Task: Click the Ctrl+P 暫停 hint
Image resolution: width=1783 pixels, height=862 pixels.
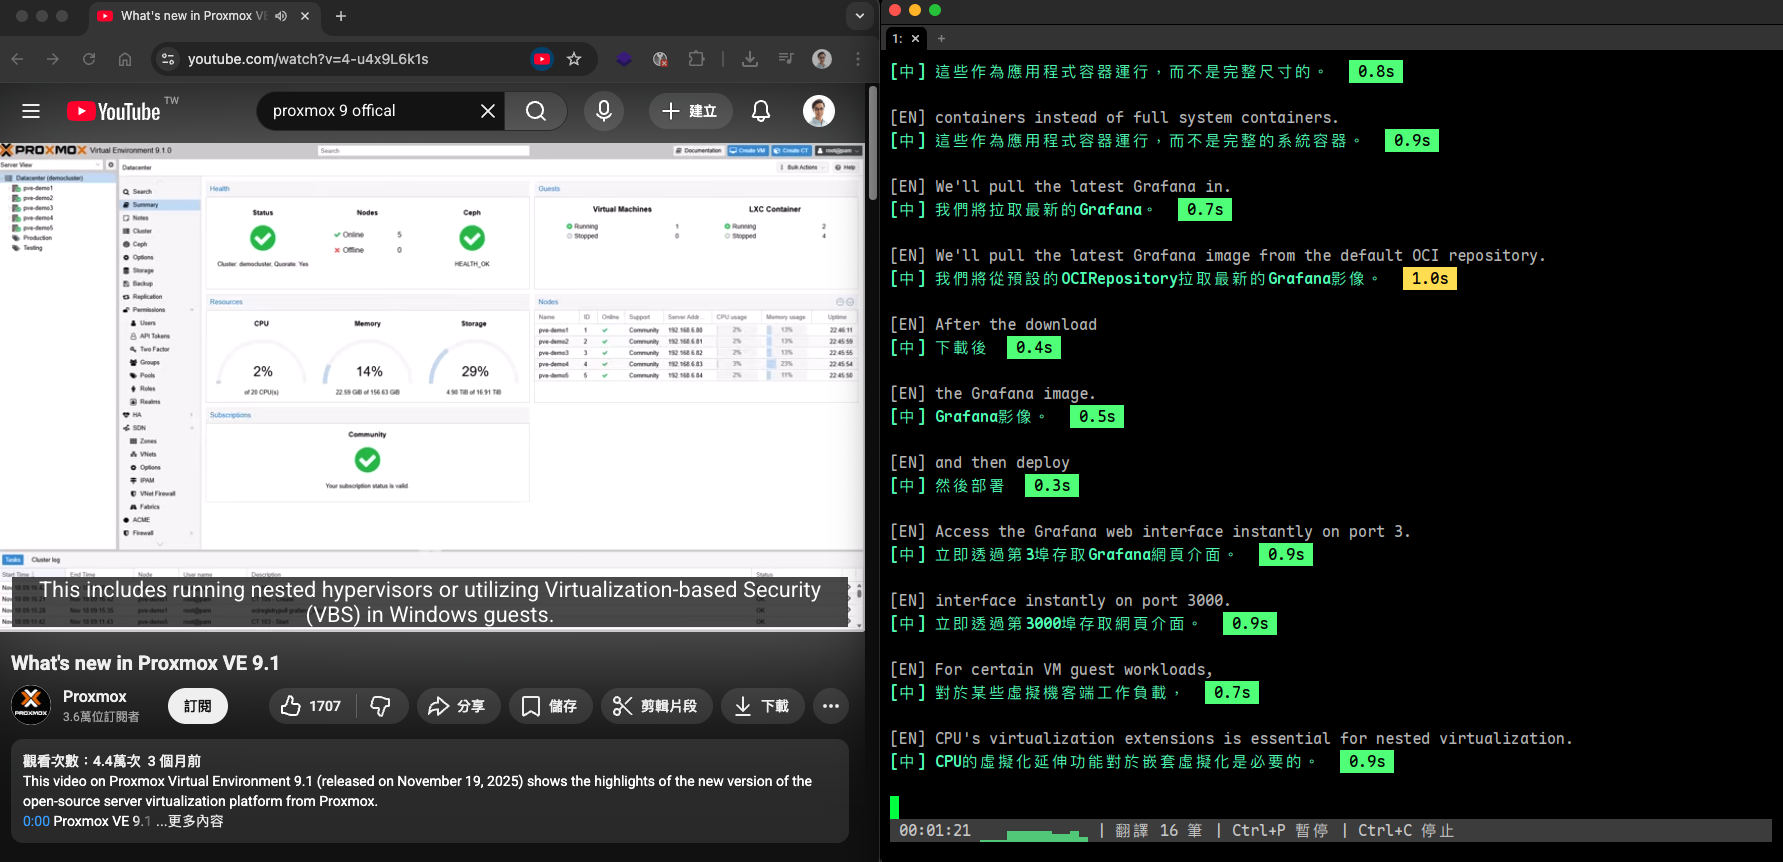Action: (1280, 830)
